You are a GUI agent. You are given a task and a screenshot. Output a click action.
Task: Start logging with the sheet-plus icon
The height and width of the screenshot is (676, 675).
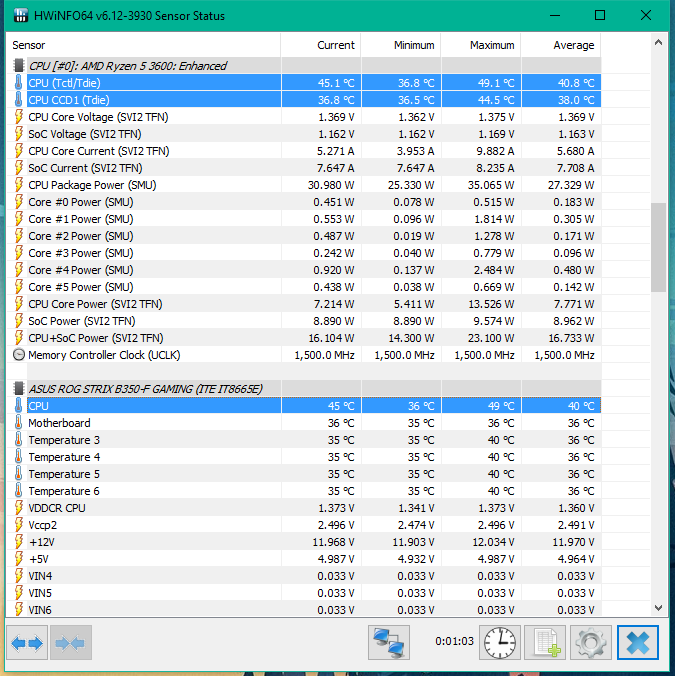545,643
